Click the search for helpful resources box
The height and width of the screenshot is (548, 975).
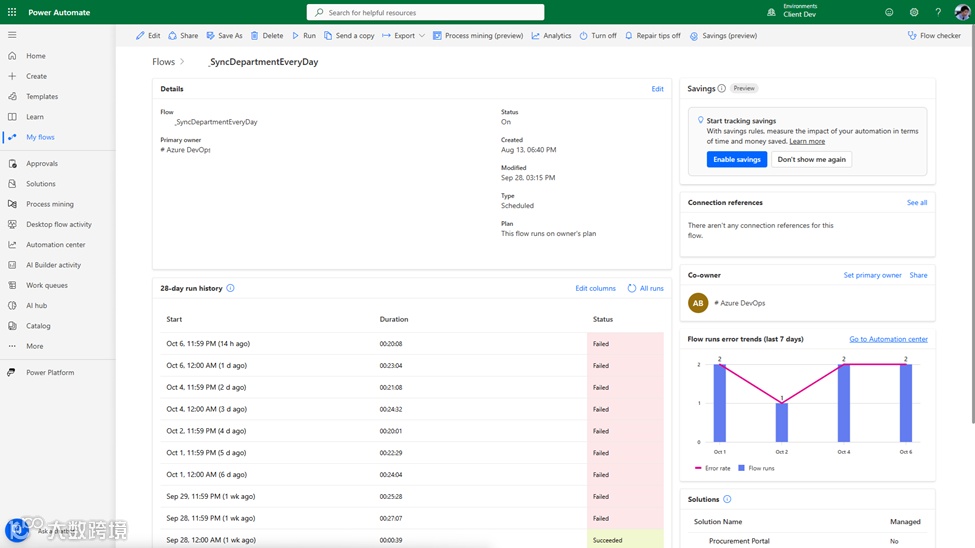[x=425, y=12]
